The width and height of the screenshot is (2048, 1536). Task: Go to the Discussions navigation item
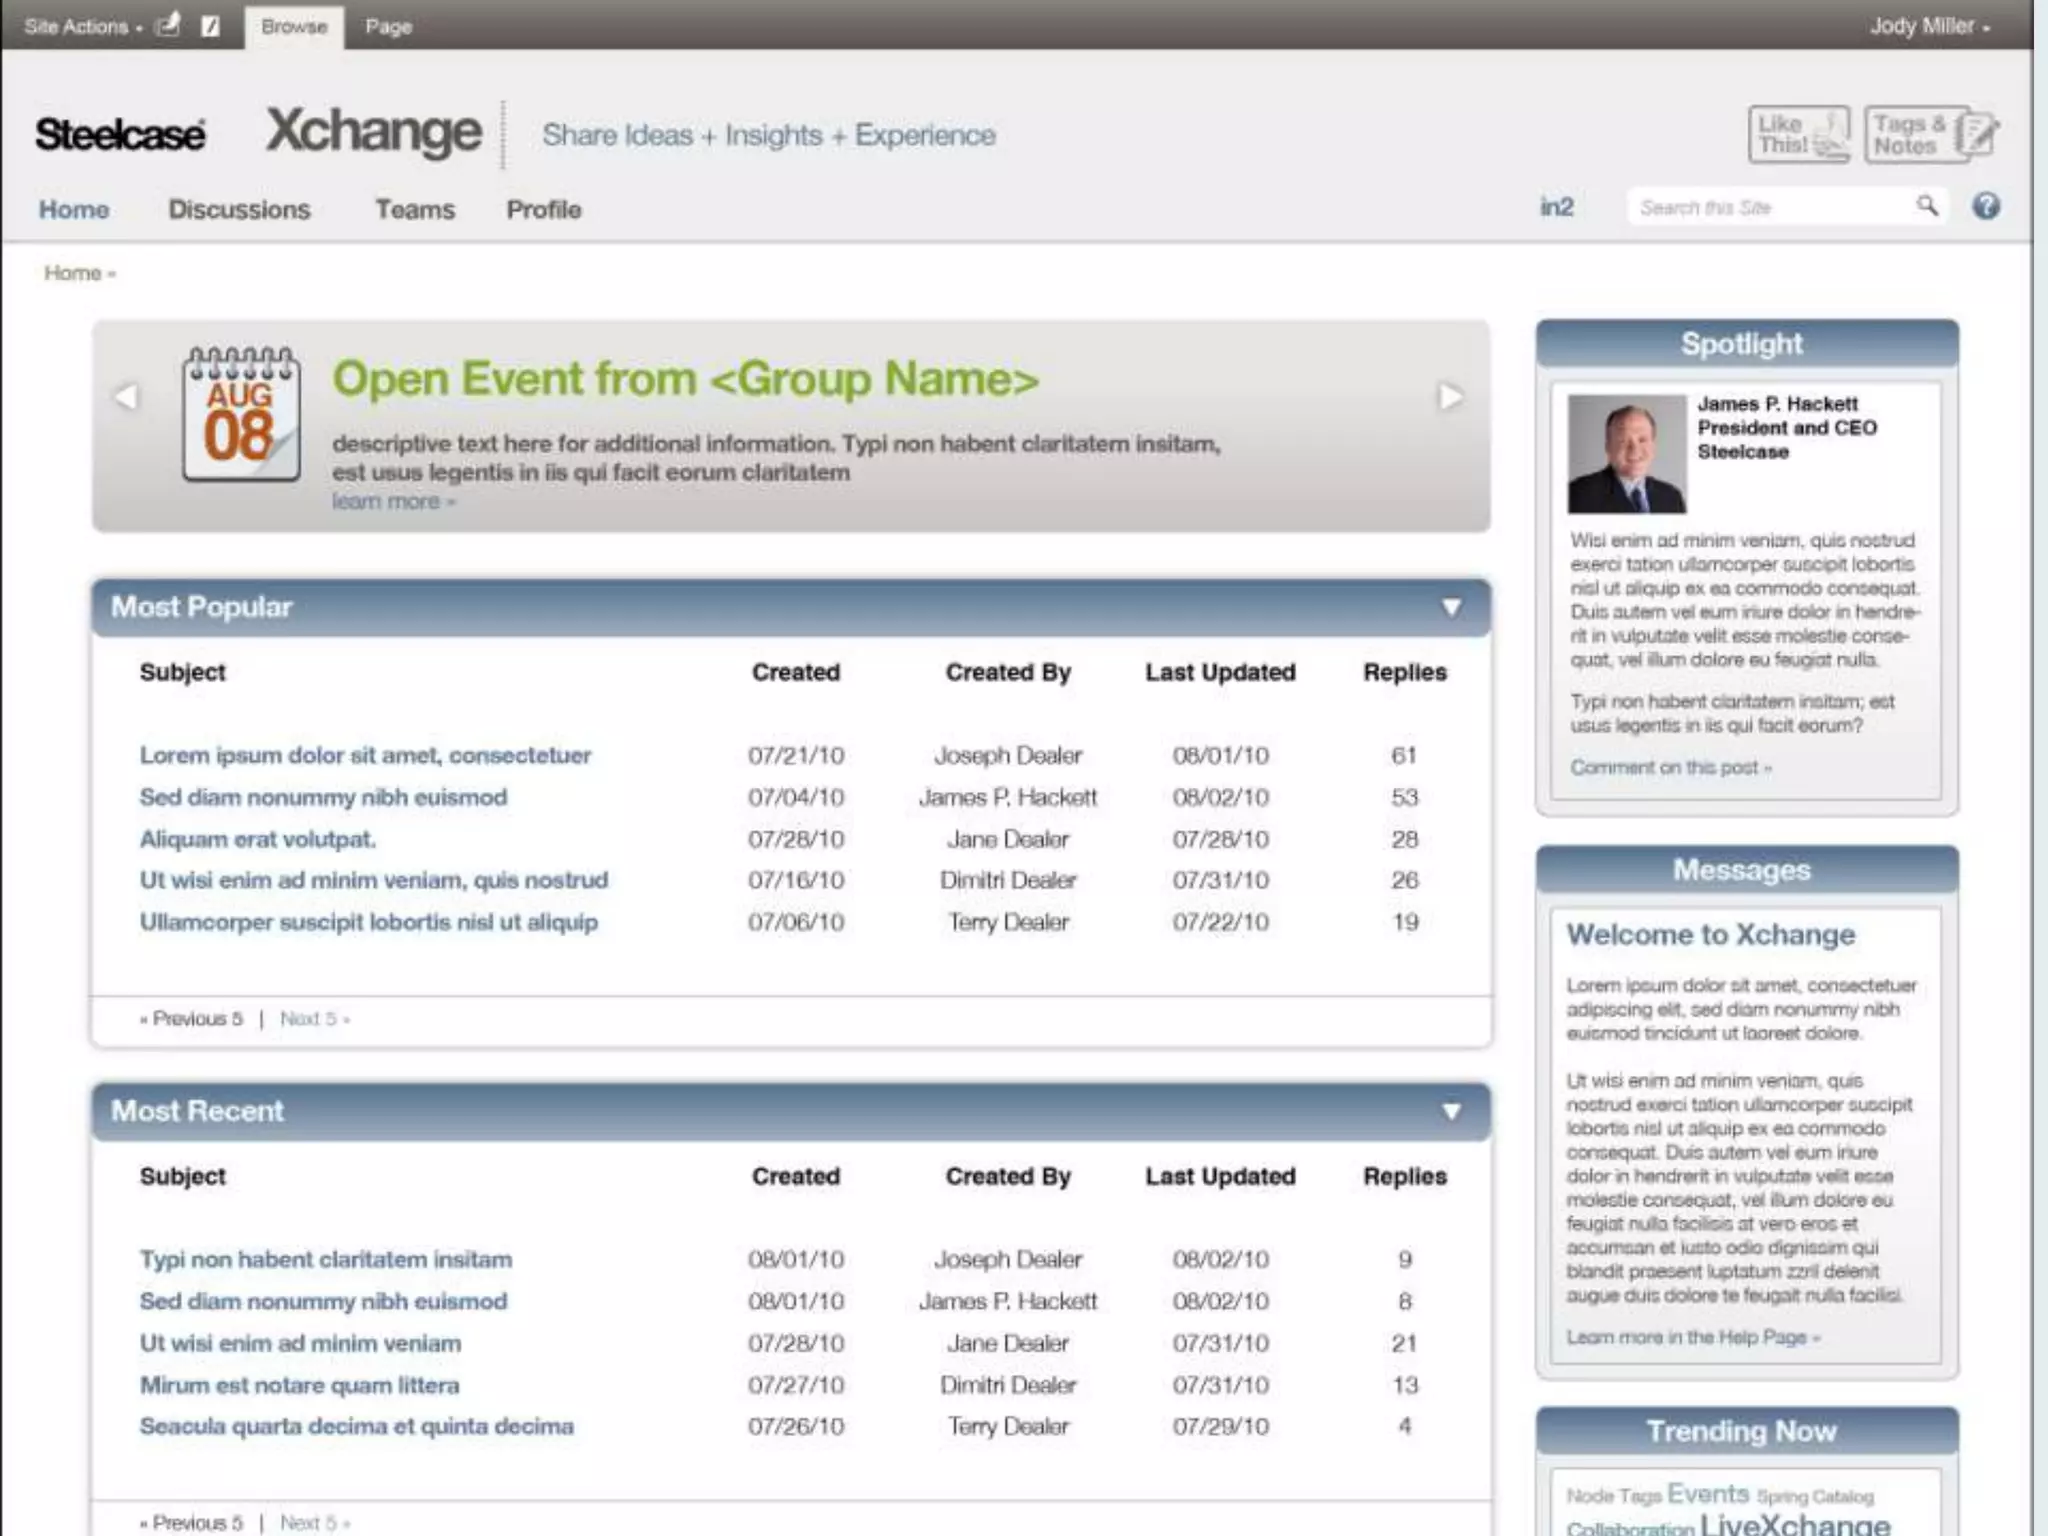(x=239, y=209)
